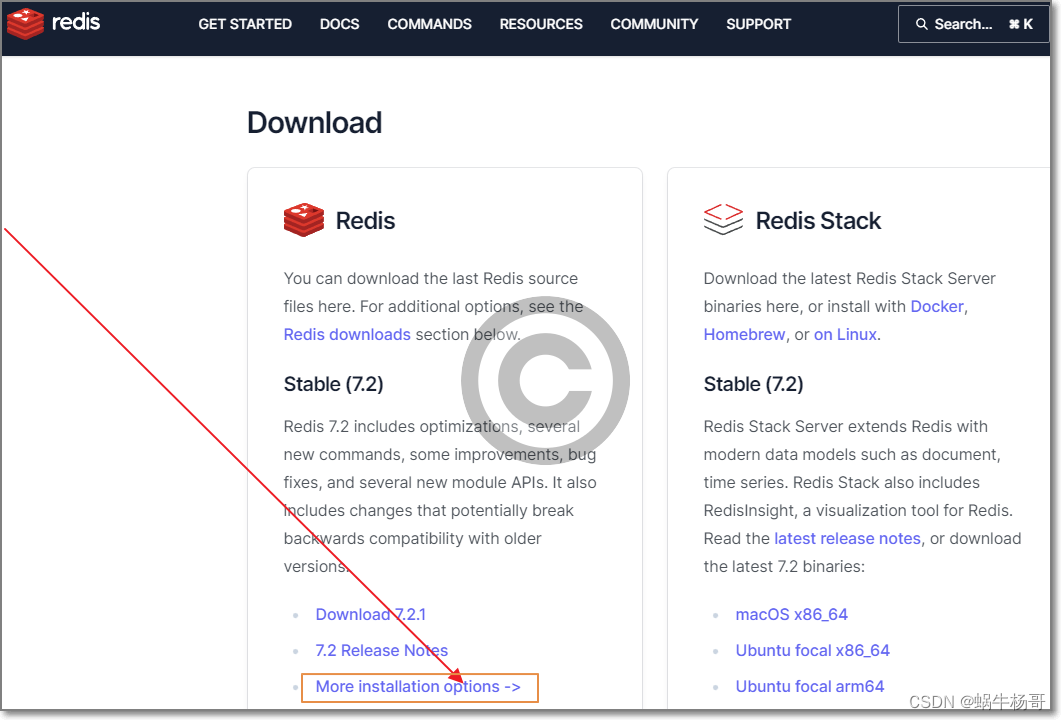Open the RESOURCES dropdown
The width and height of the screenshot is (1061, 720).
click(540, 24)
